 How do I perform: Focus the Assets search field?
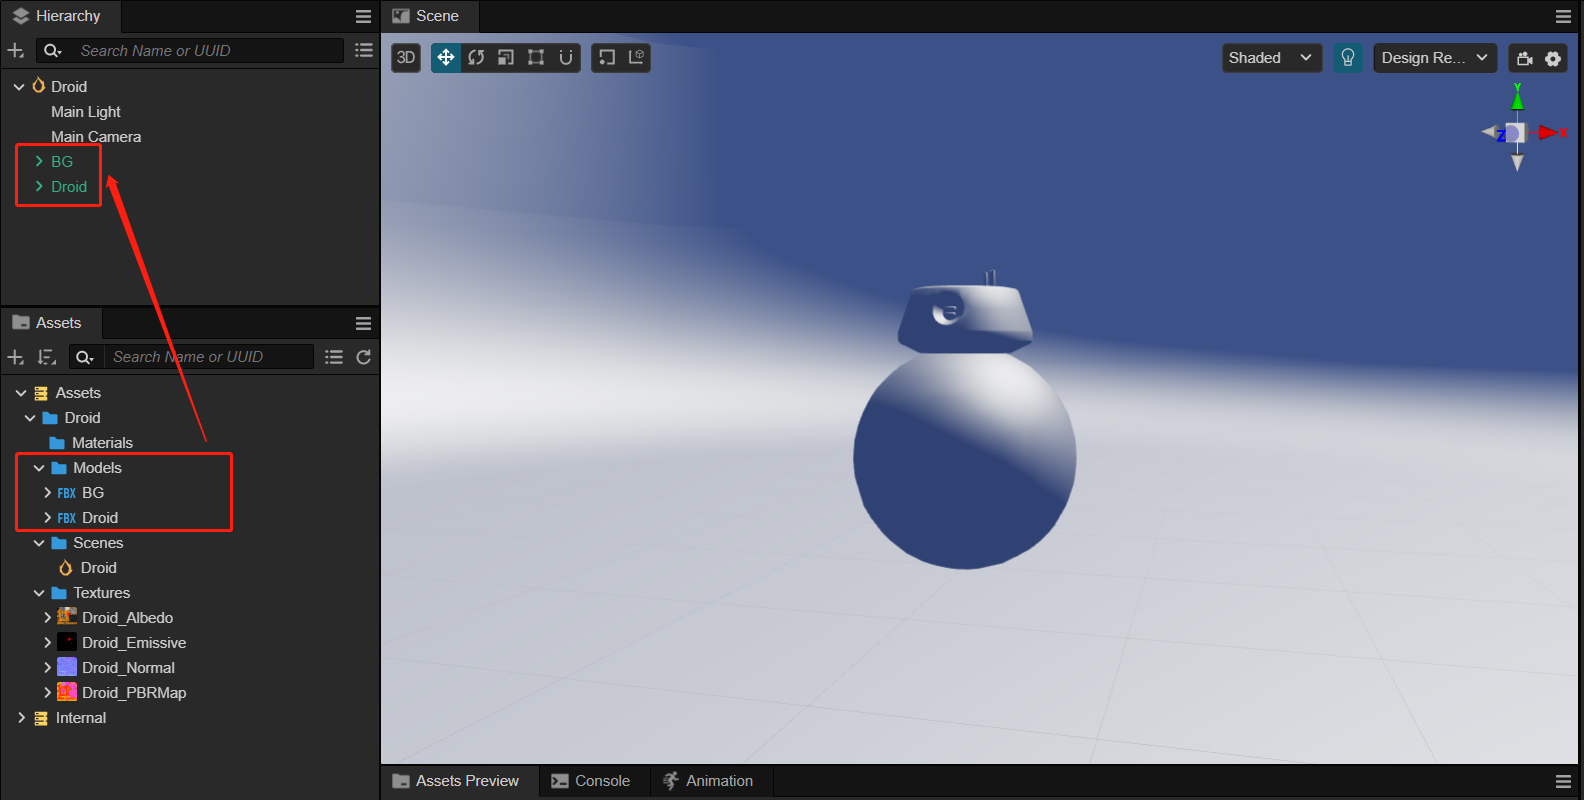coord(208,357)
